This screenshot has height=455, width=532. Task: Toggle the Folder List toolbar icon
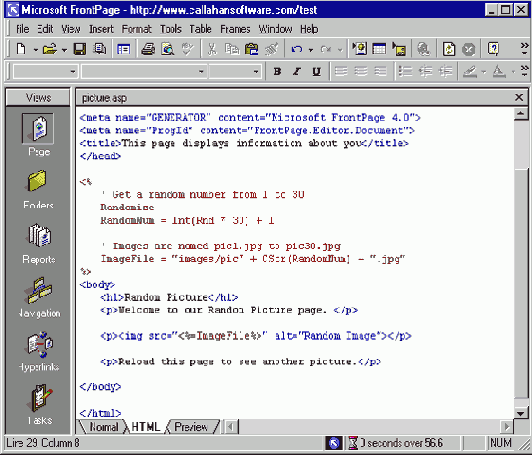[124, 50]
